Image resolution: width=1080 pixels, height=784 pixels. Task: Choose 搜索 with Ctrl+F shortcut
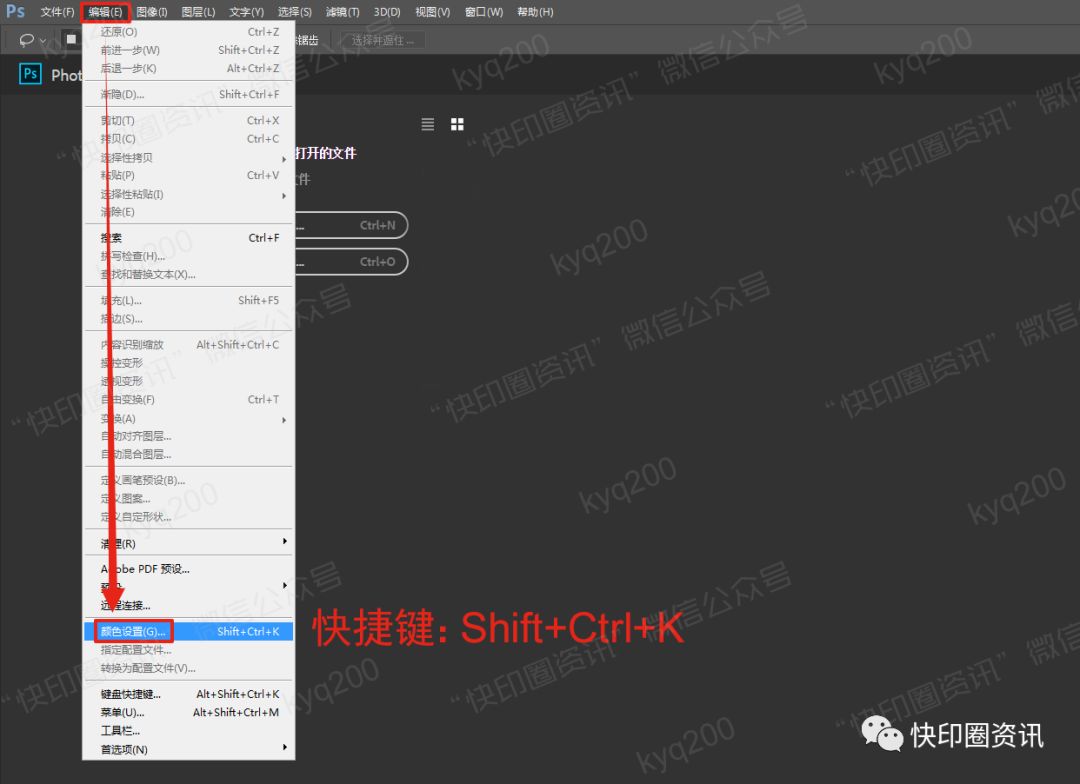click(x=189, y=238)
